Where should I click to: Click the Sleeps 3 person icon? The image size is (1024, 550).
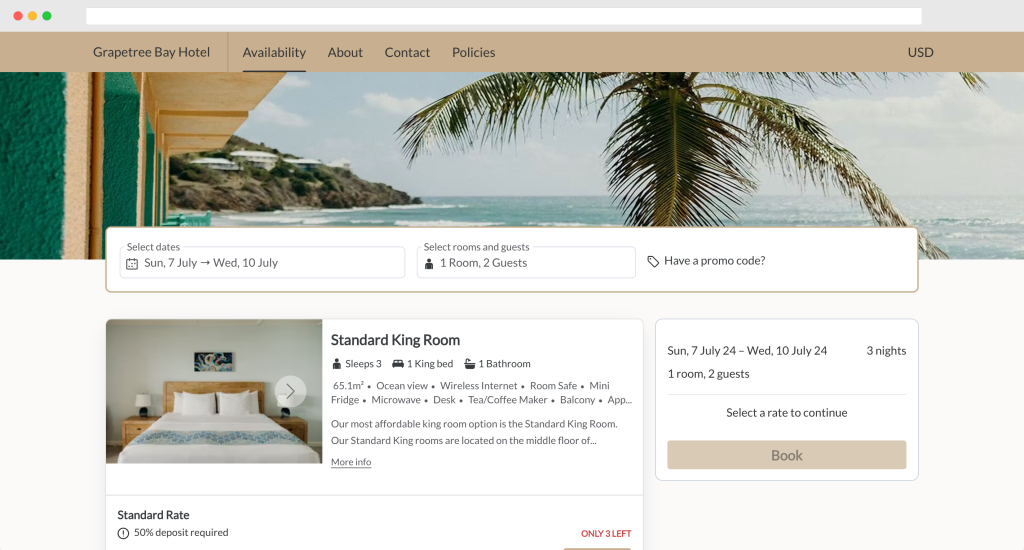point(336,364)
